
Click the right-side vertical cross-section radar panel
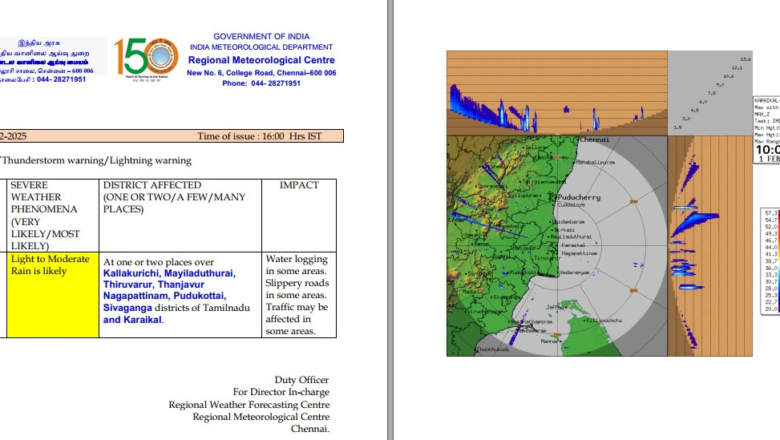click(x=709, y=245)
